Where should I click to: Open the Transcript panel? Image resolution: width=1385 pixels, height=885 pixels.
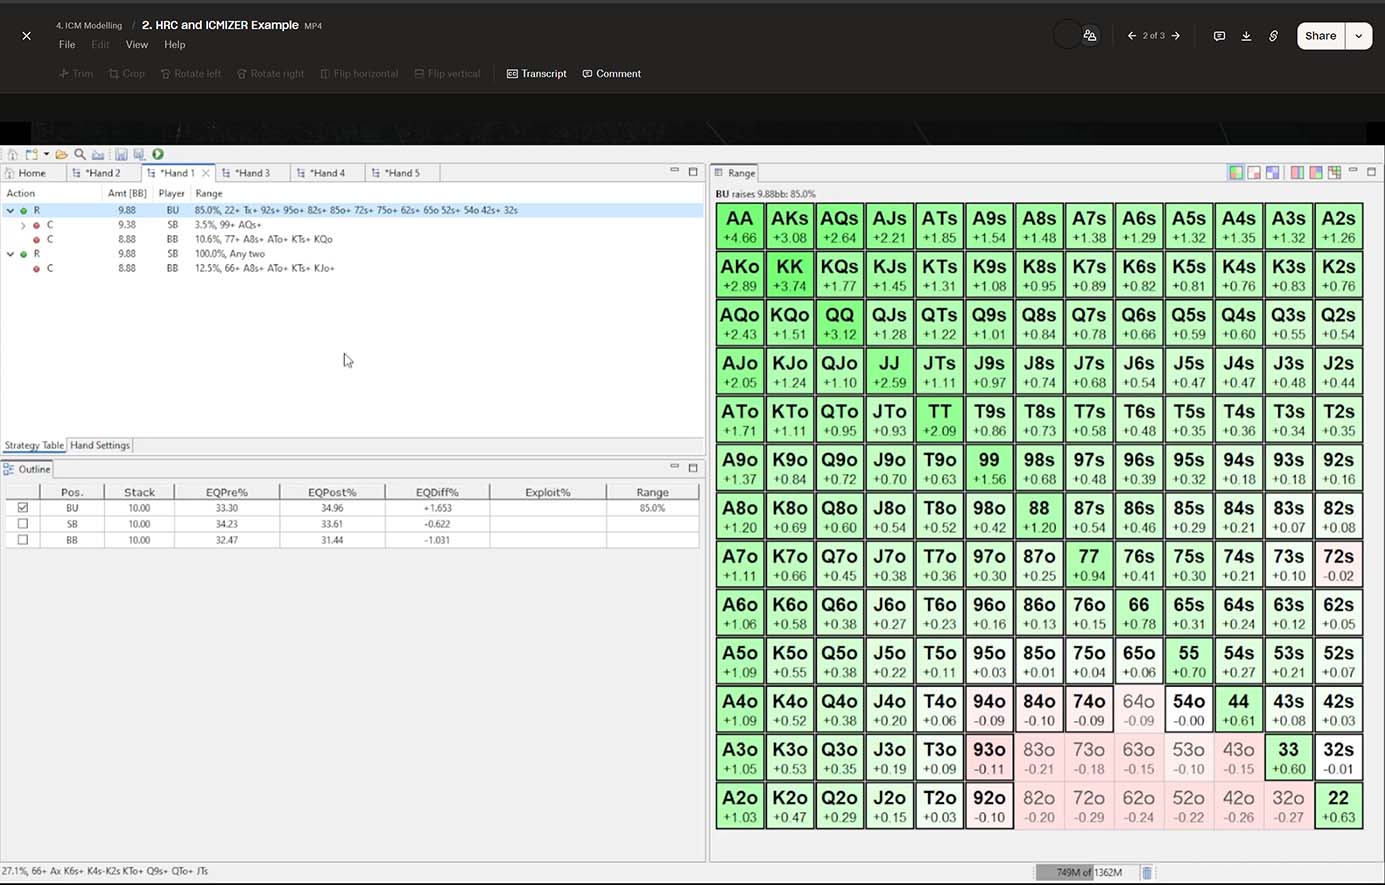coord(537,74)
